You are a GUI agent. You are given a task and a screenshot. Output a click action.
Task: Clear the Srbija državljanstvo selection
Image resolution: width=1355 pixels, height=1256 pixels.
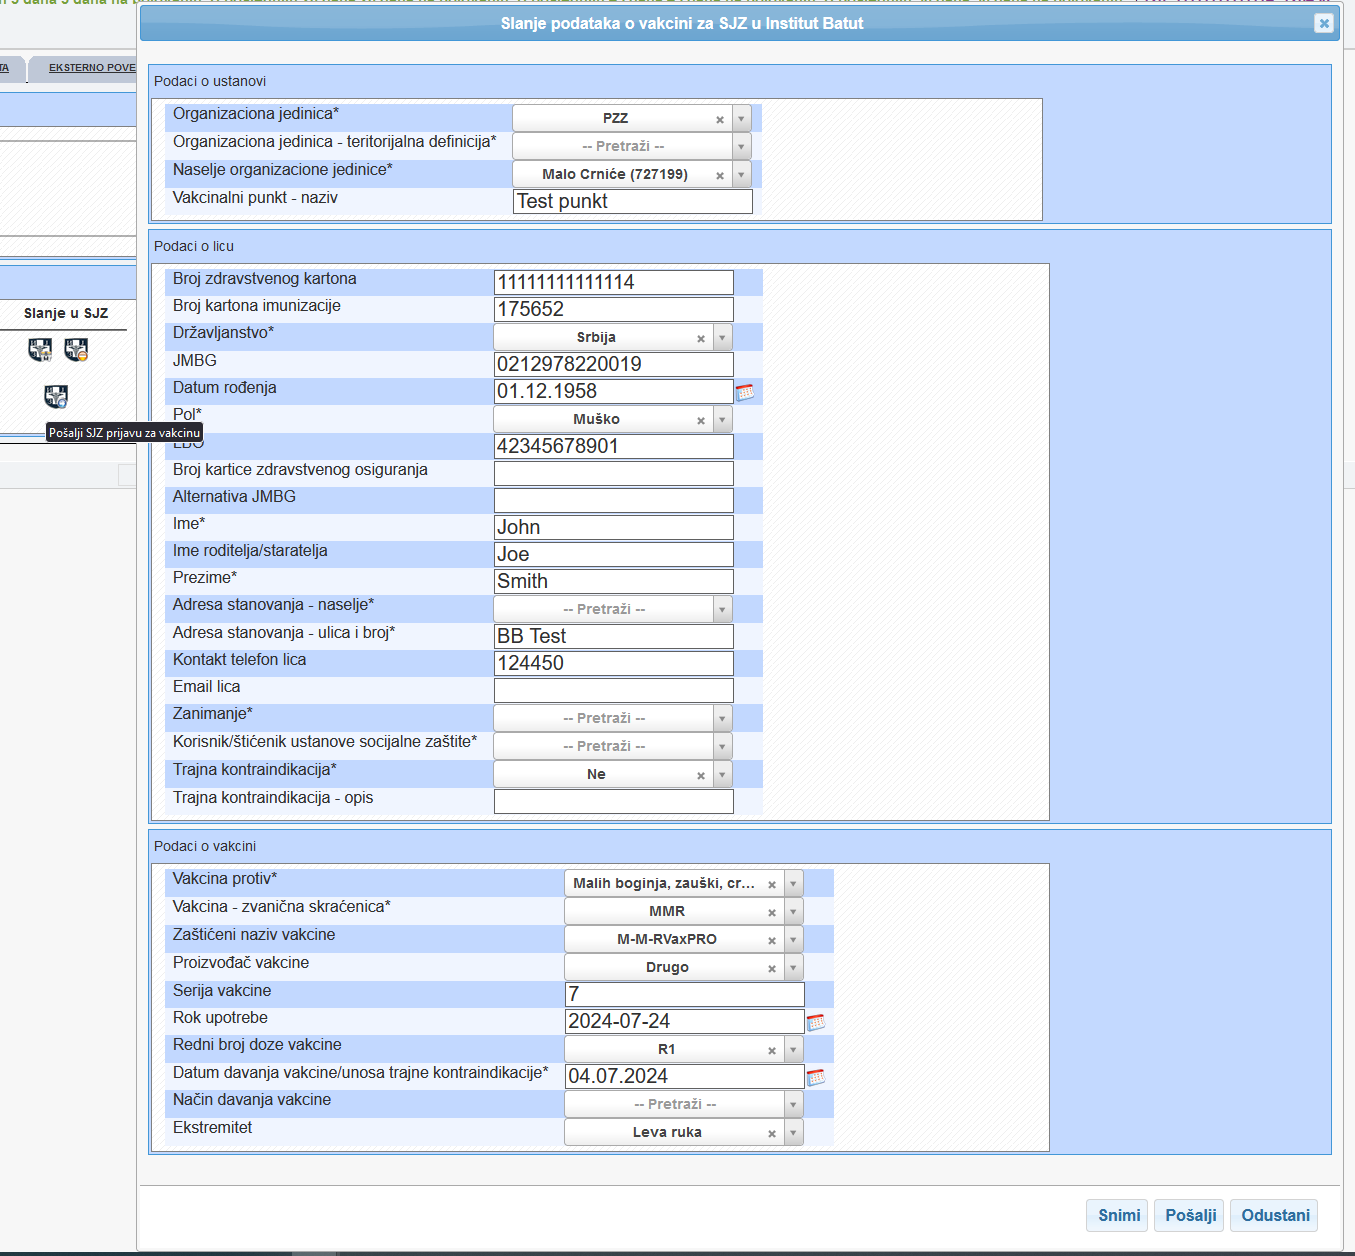point(701,338)
